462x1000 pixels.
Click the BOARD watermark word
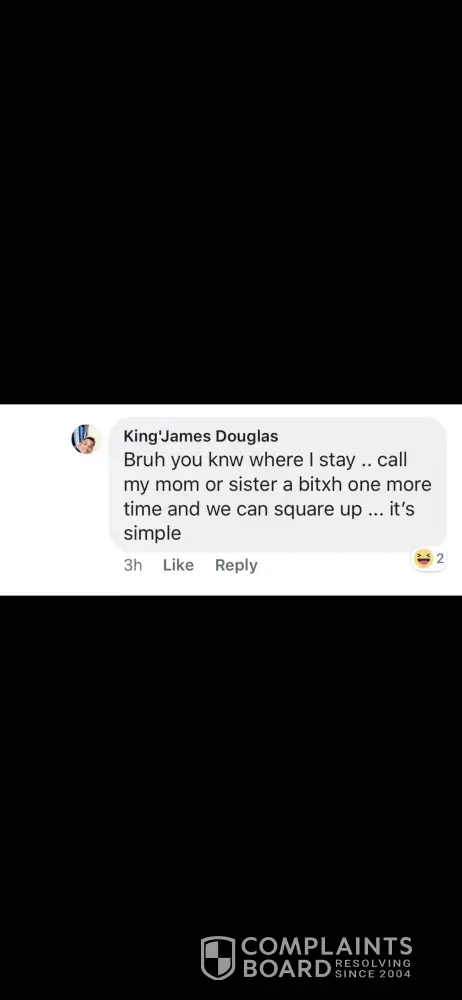[x=287, y=969]
